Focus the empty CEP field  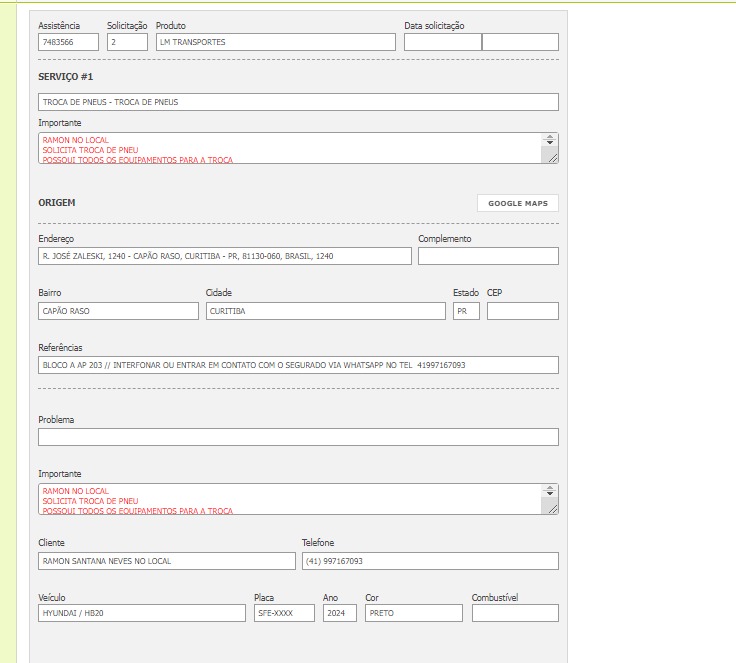tap(522, 311)
